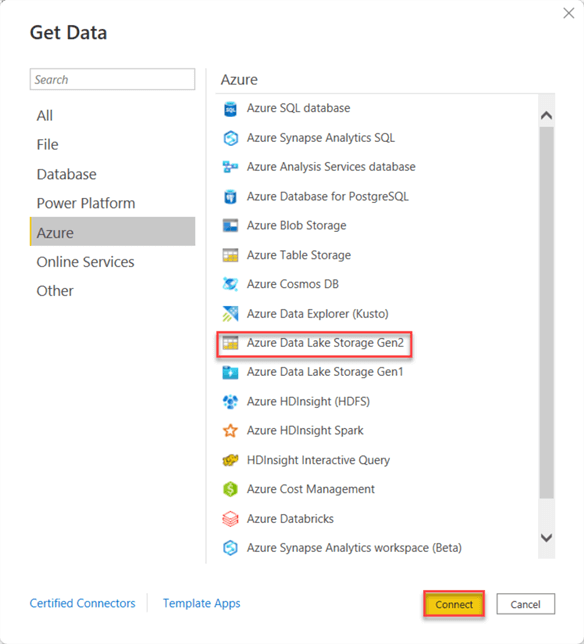Select the All category
The width and height of the screenshot is (584, 644).
pyautogui.click(x=113, y=115)
